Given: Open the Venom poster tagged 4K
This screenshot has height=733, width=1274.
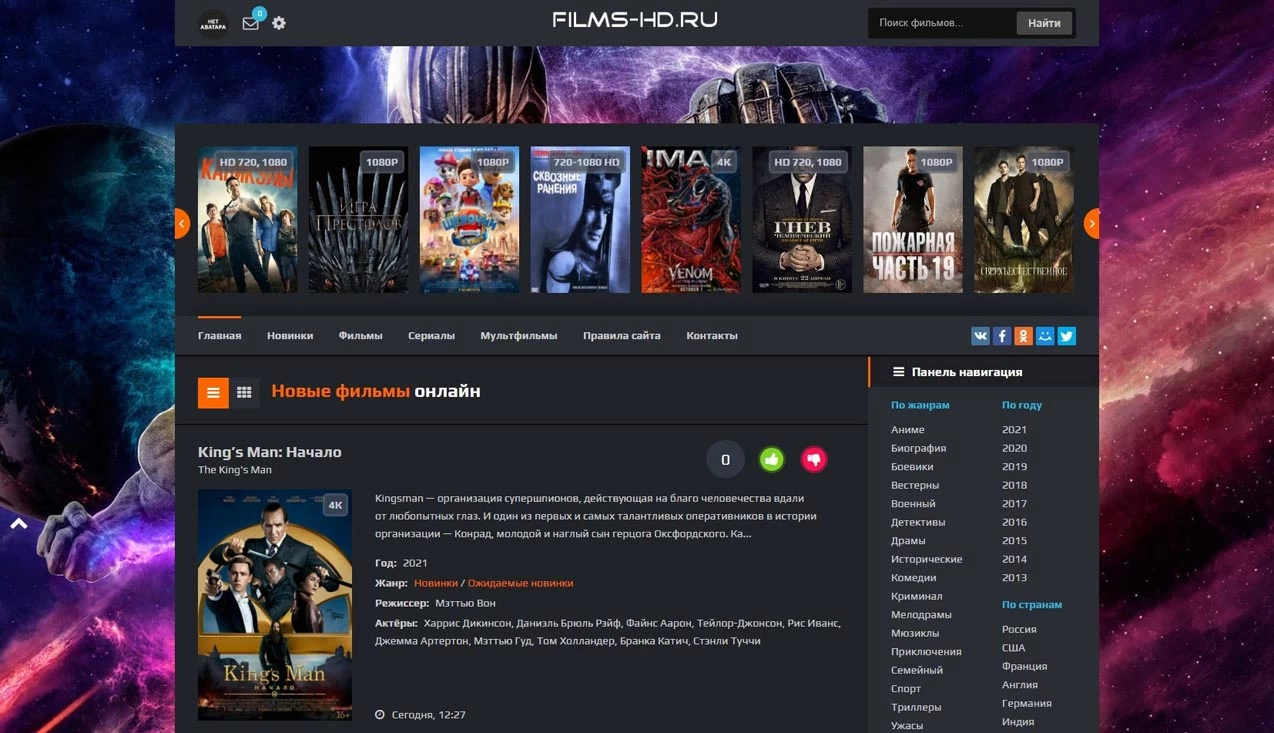Looking at the screenshot, I should point(691,220).
